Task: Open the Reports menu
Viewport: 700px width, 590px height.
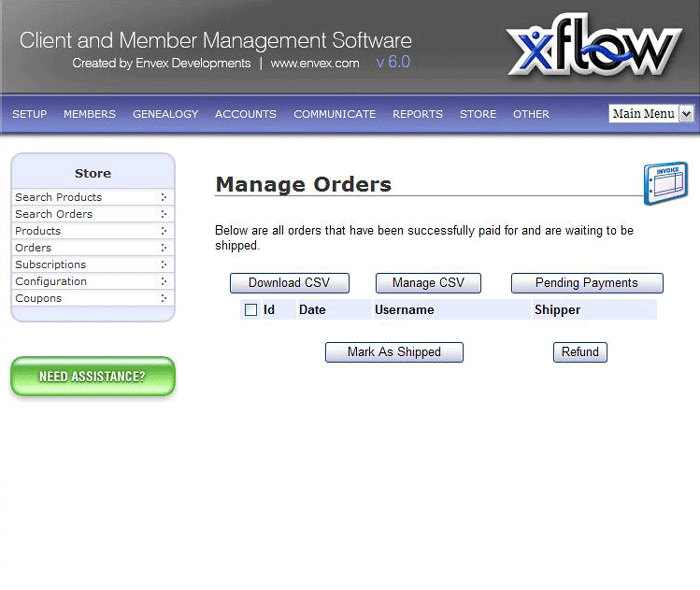Action: (x=417, y=114)
